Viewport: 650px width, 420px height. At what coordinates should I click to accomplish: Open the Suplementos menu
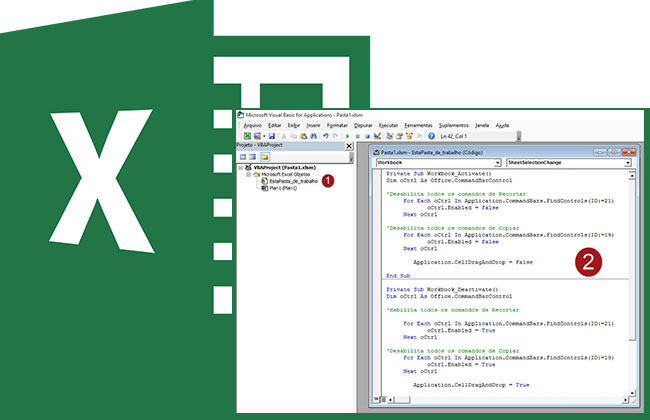click(454, 125)
